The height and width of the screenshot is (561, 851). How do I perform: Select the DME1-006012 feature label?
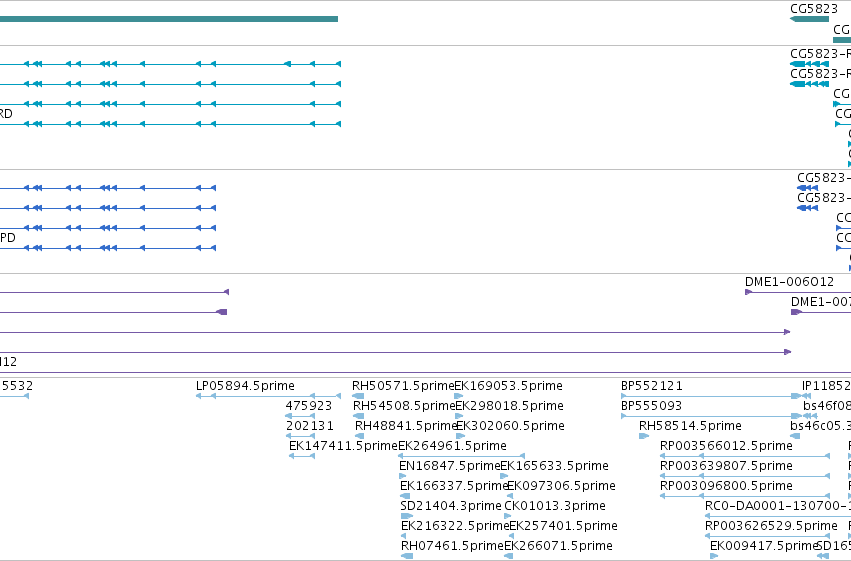[789, 282]
